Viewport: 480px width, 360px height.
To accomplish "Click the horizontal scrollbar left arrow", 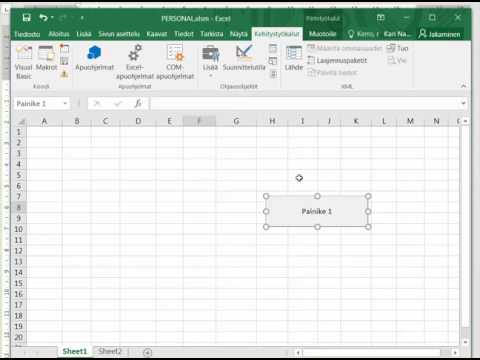I will point(298,352).
